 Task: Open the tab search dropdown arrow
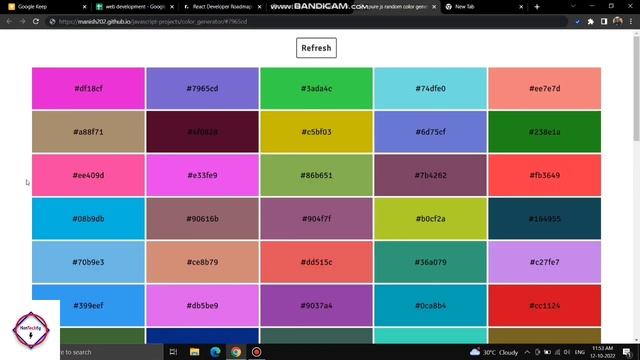573,7
